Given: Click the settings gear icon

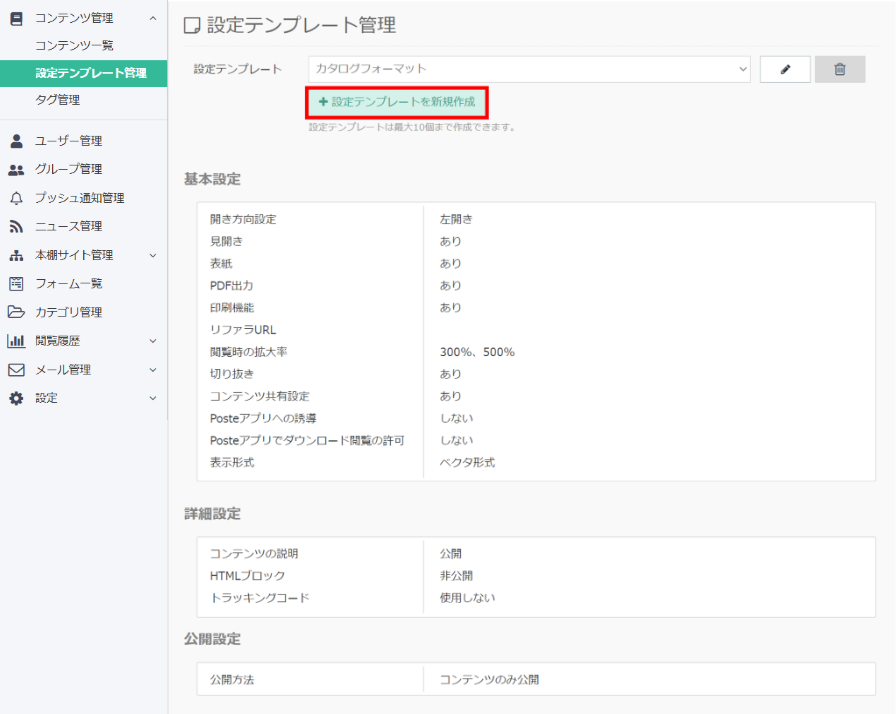Looking at the screenshot, I should pyautogui.click(x=16, y=398).
